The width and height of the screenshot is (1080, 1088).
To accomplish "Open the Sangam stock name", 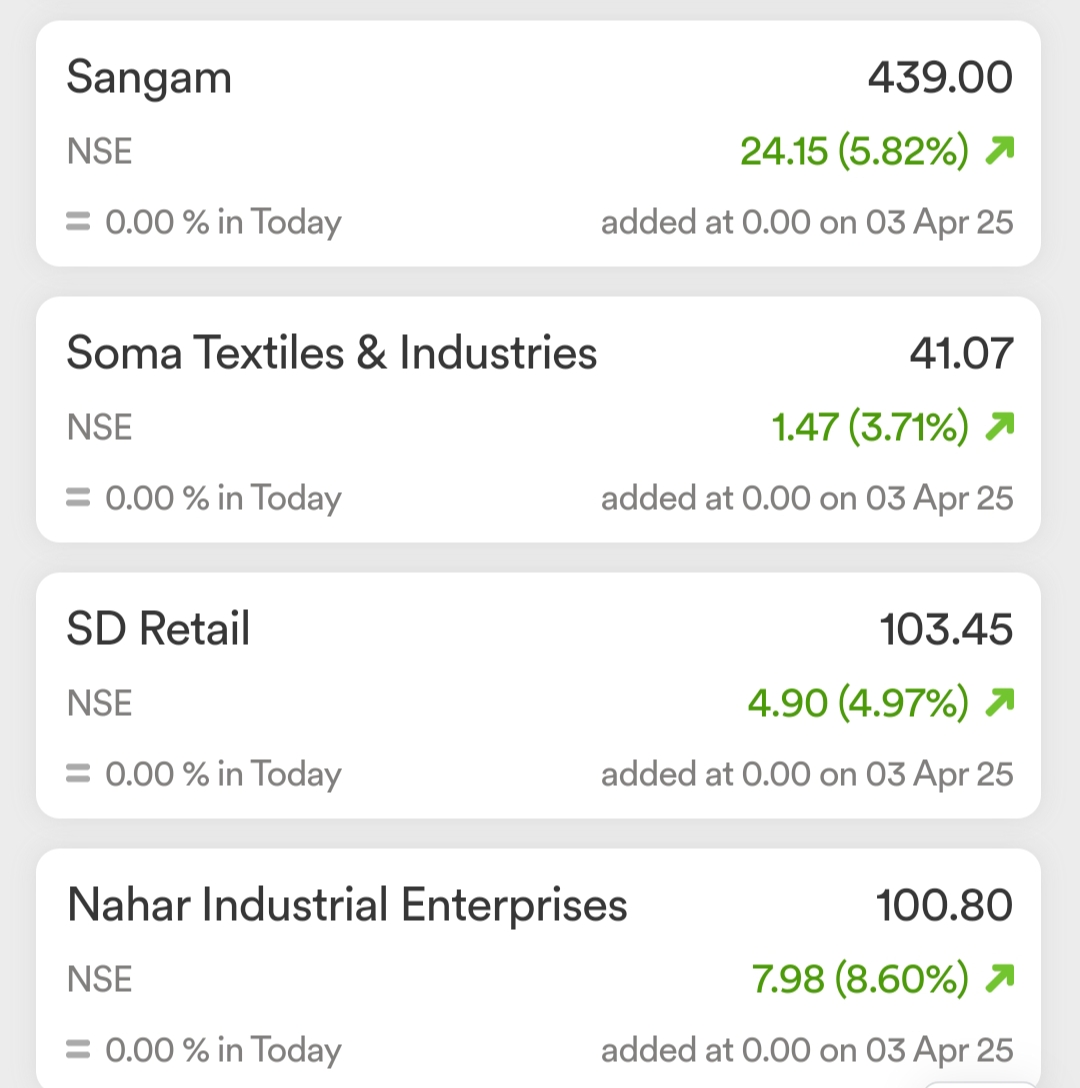I will tap(149, 78).
